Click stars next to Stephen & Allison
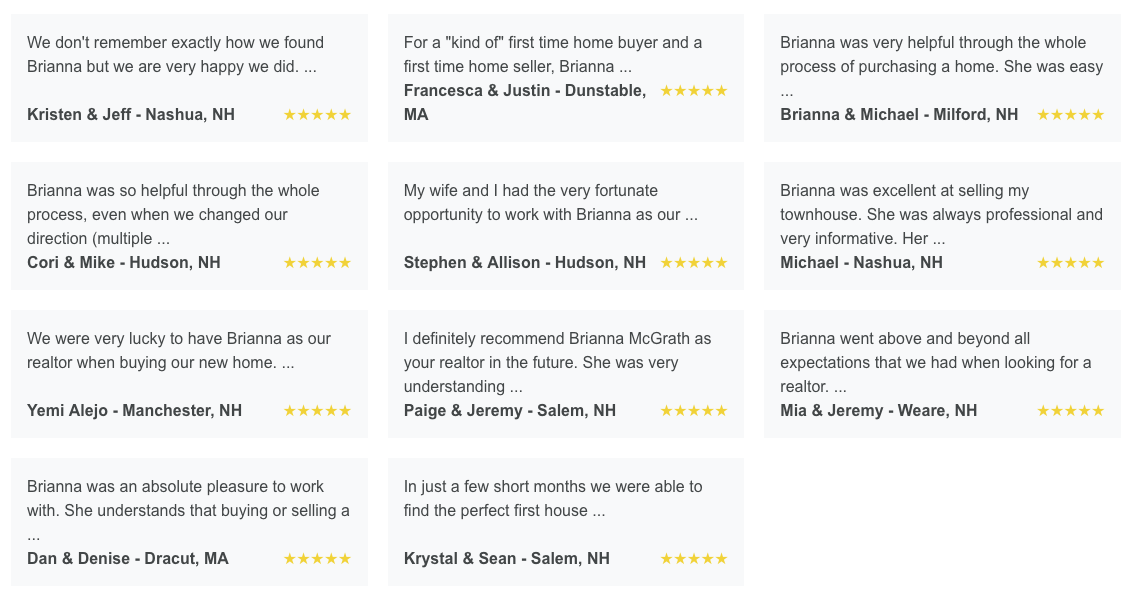 694,263
